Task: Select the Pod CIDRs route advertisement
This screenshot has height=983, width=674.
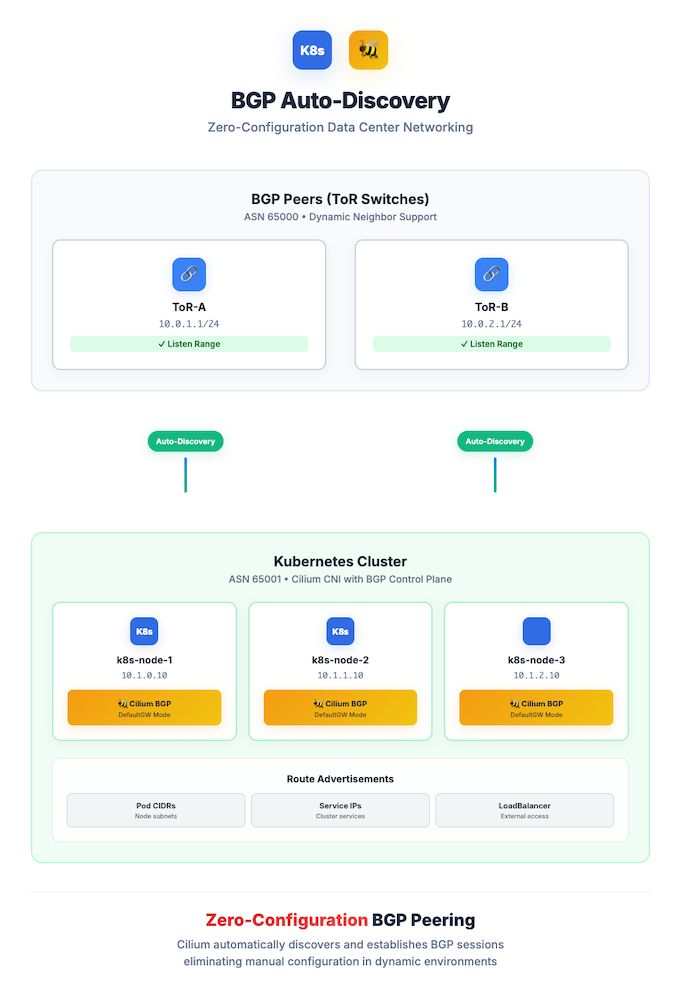Action: (x=156, y=811)
